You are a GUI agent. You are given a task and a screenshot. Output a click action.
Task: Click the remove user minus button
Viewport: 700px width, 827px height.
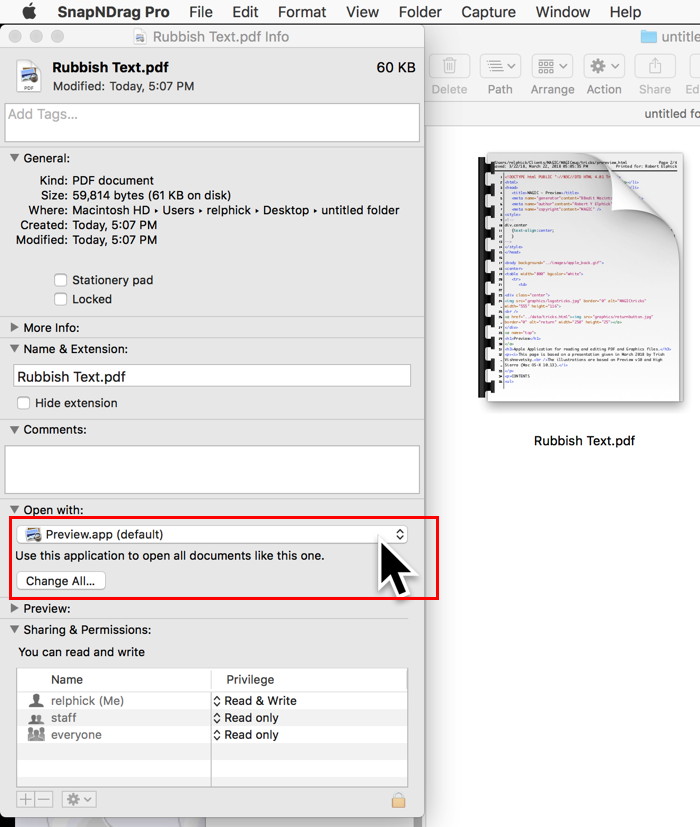pyautogui.click(x=44, y=800)
